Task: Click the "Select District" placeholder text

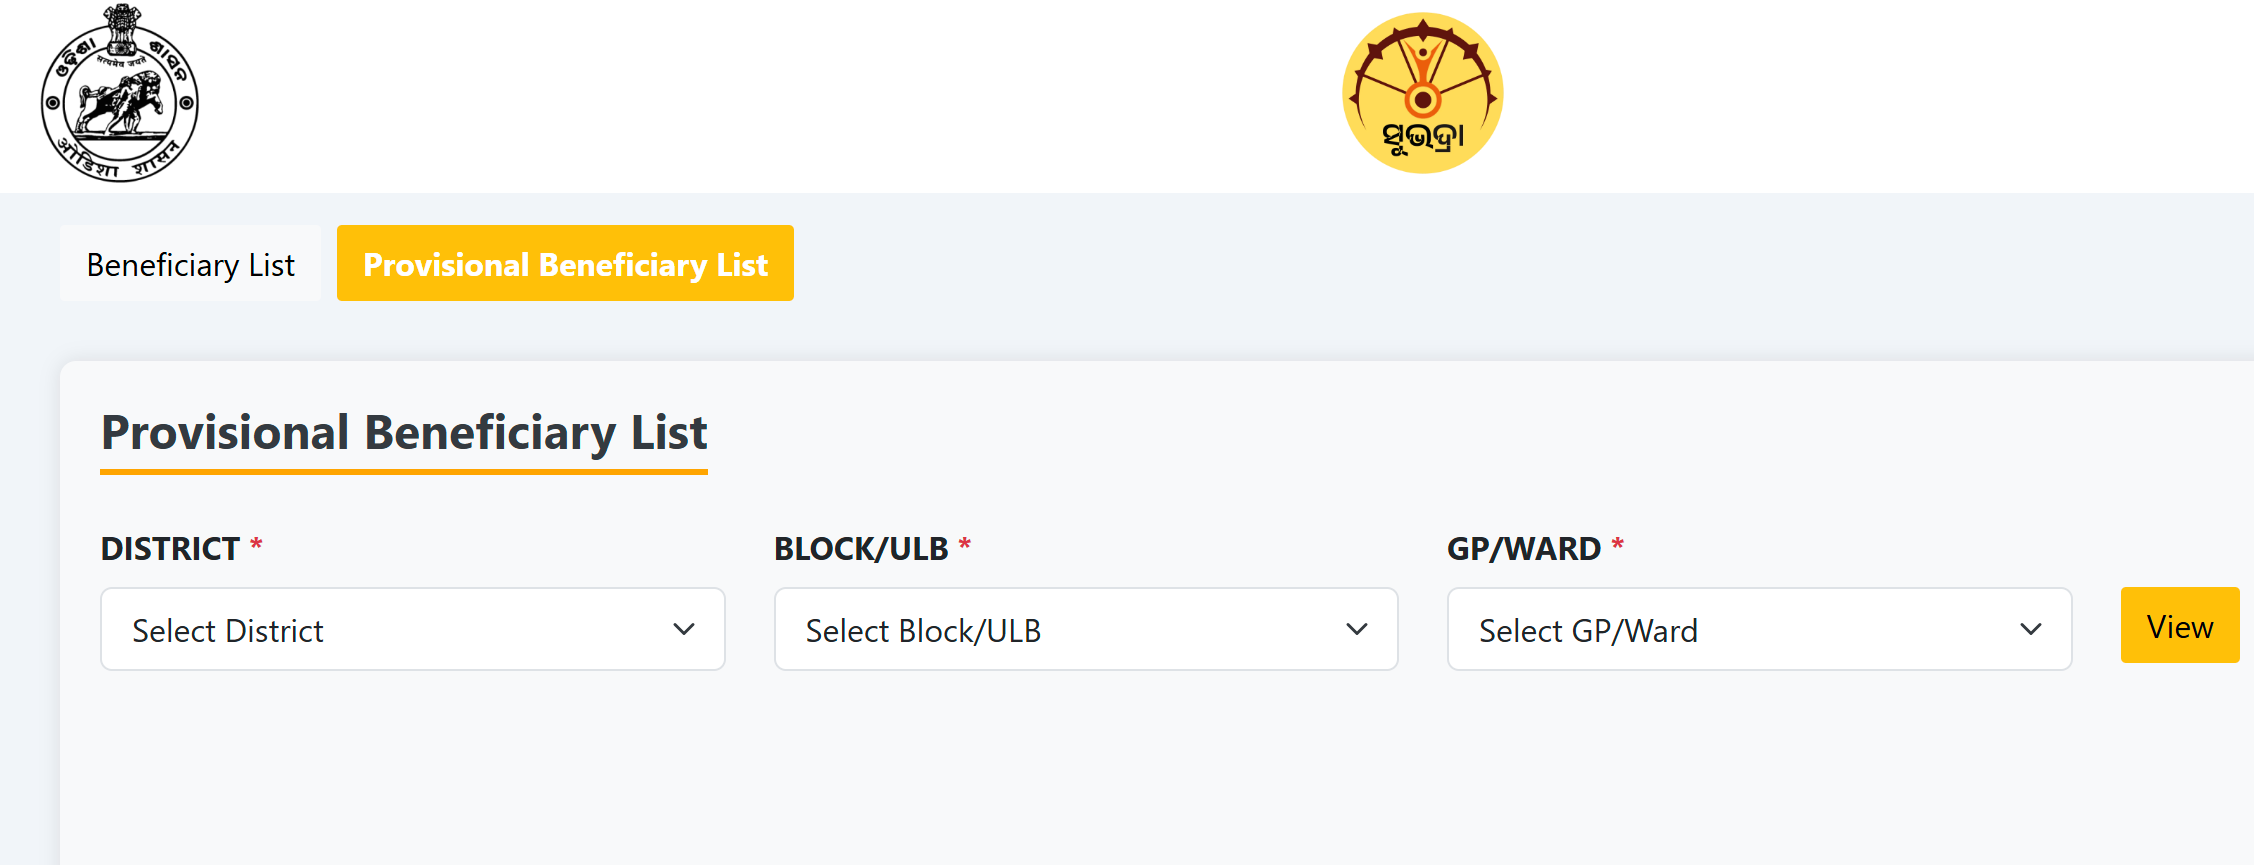Action: point(228,631)
